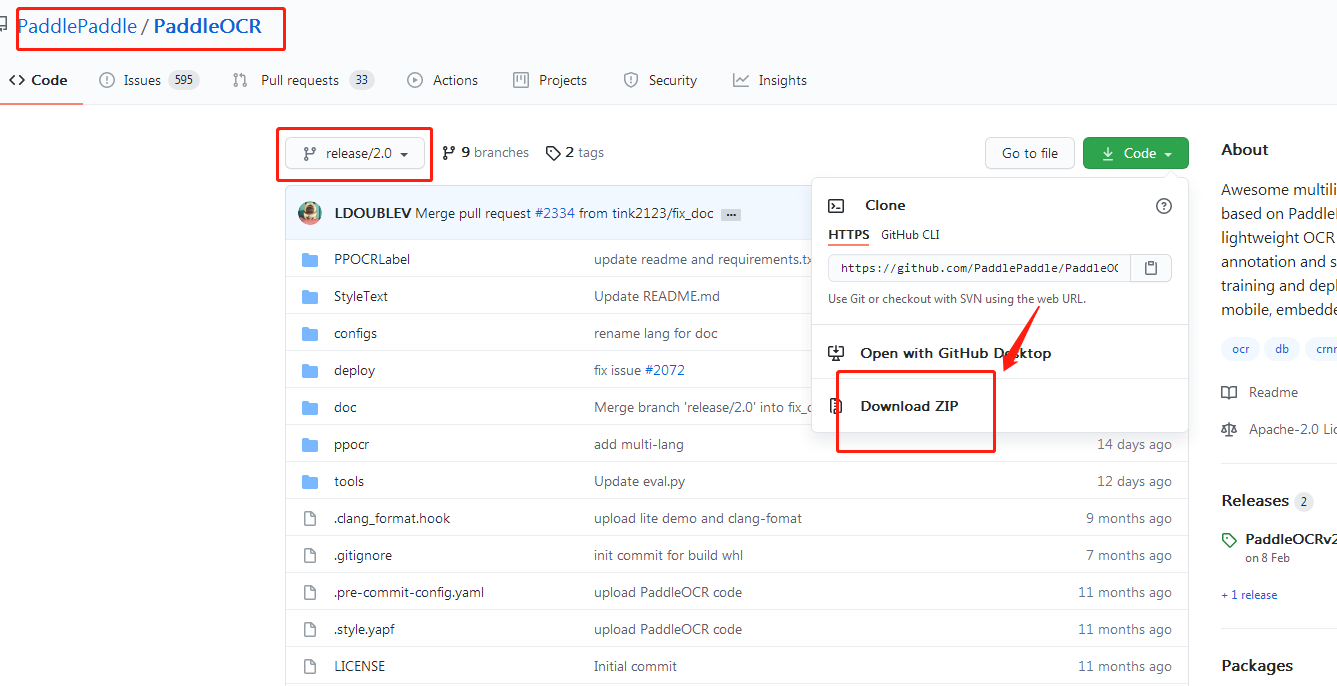This screenshot has width=1337, height=686.
Task: Click the LICENSE file icon
Action: 310,667
